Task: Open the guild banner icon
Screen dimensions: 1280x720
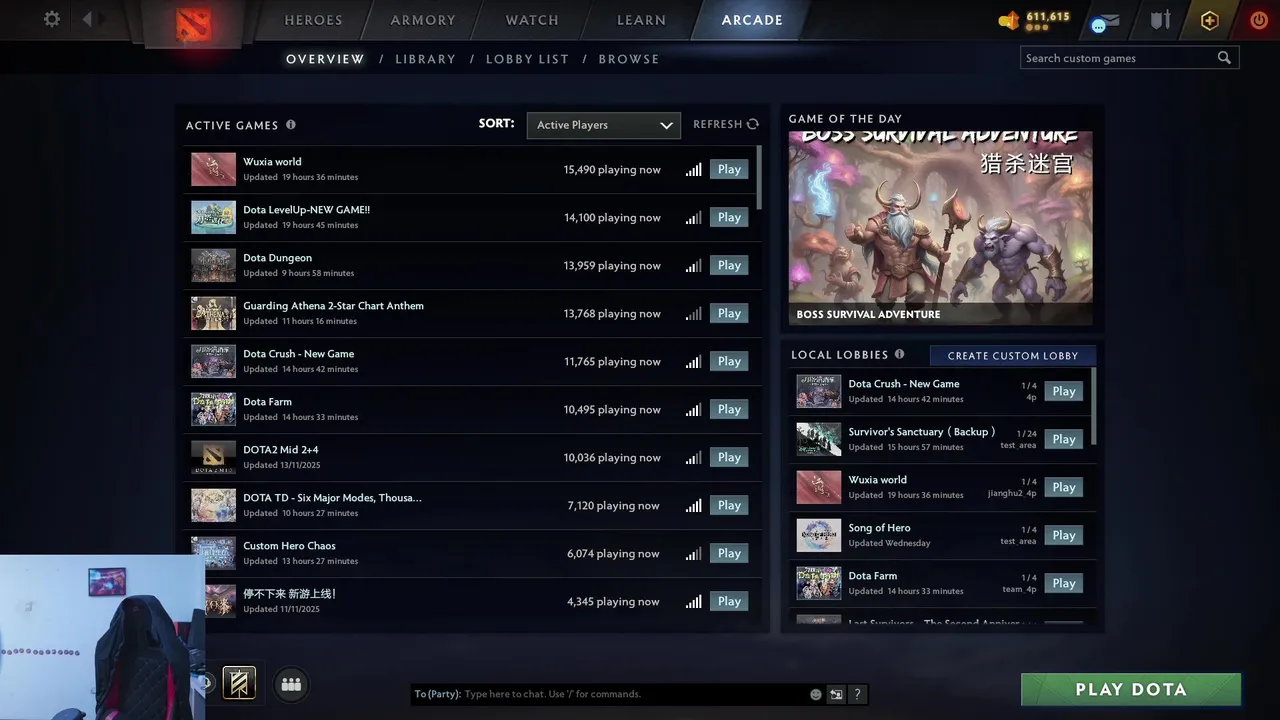Action: click(239, 683)
